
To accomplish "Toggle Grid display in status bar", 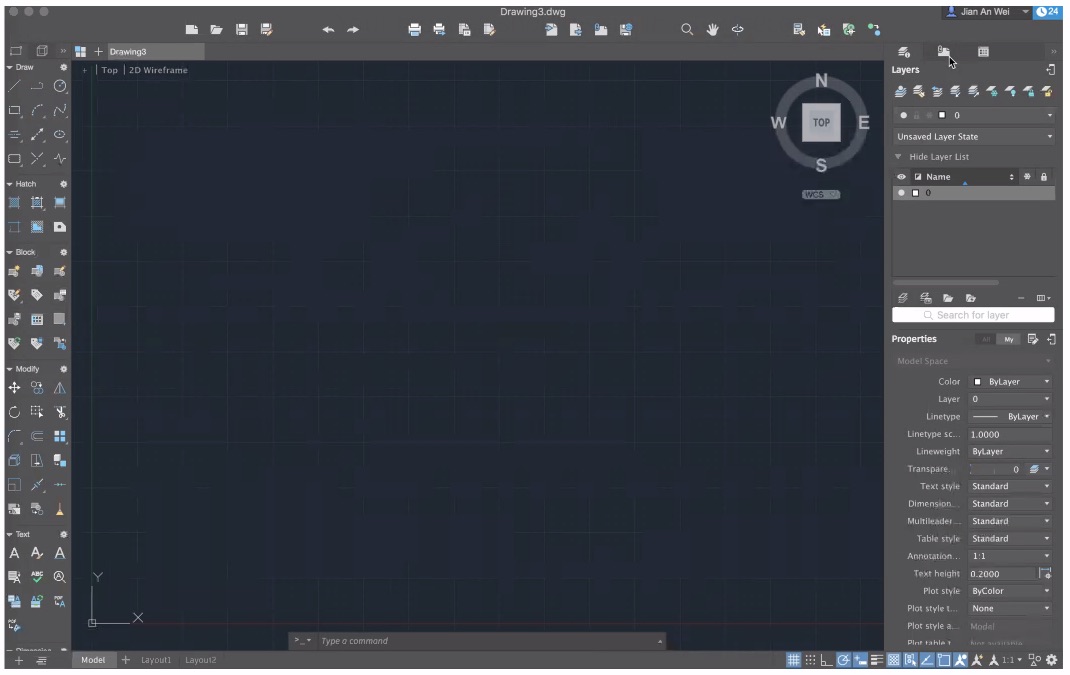I will [x=793, y=660].
